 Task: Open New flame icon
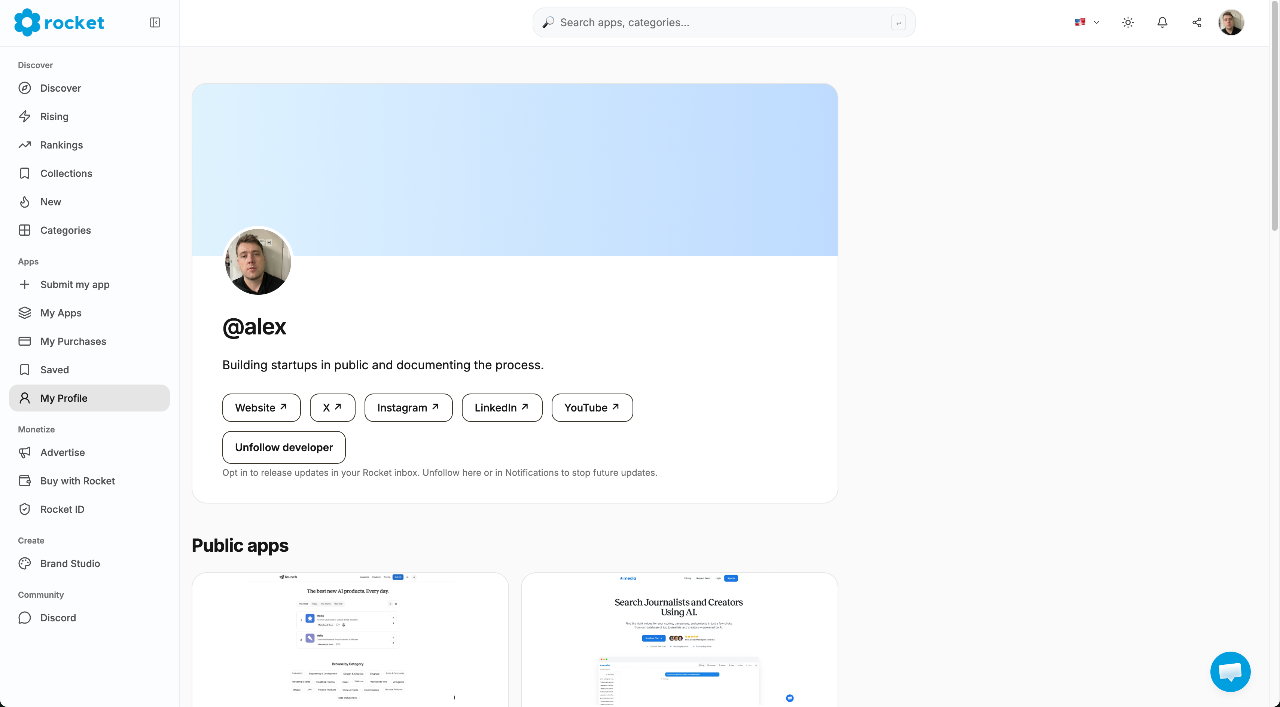coord(25,201)
